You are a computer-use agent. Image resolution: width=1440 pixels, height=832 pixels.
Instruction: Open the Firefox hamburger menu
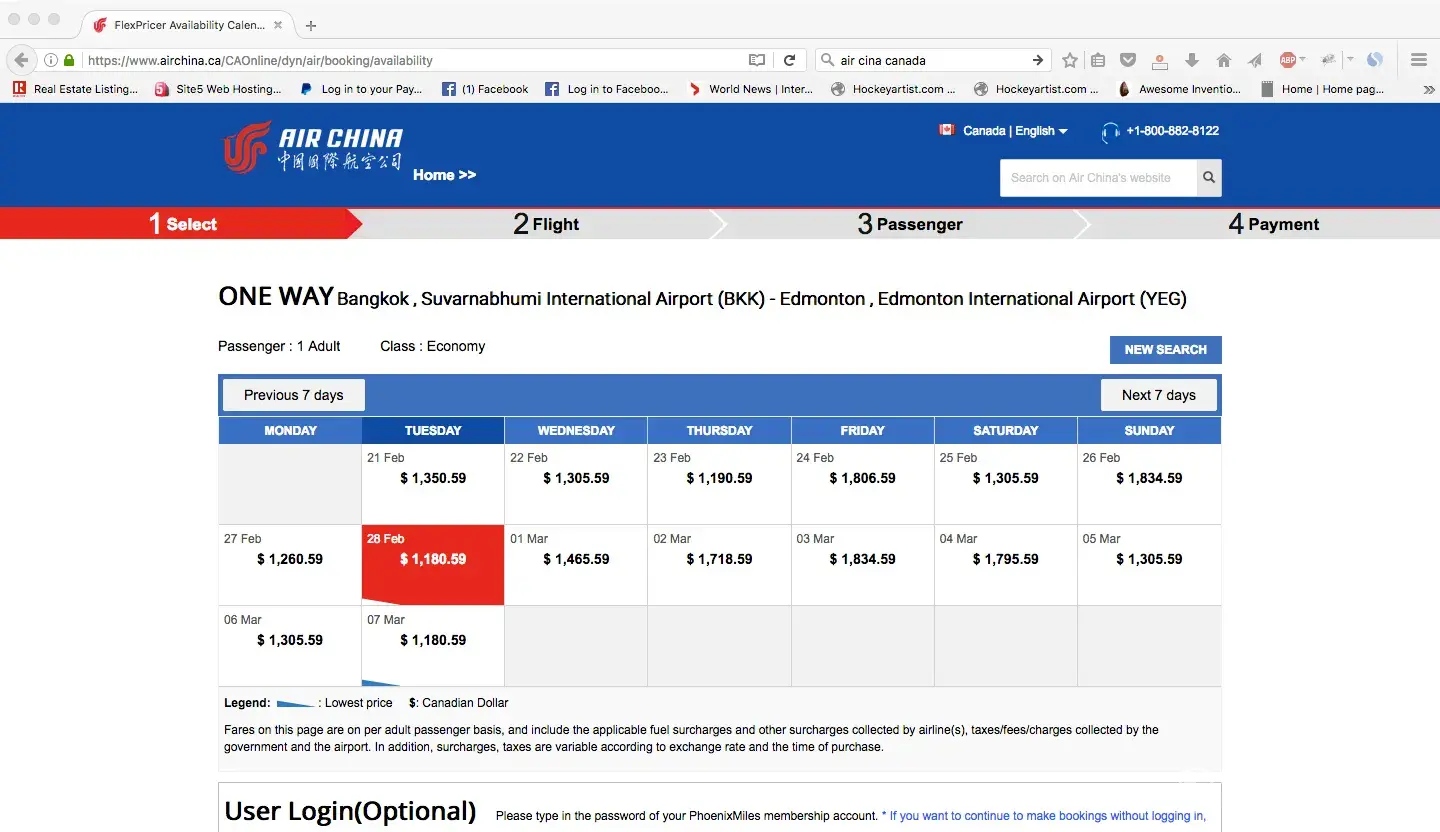pyautogui.click(x=1418, y=60)
